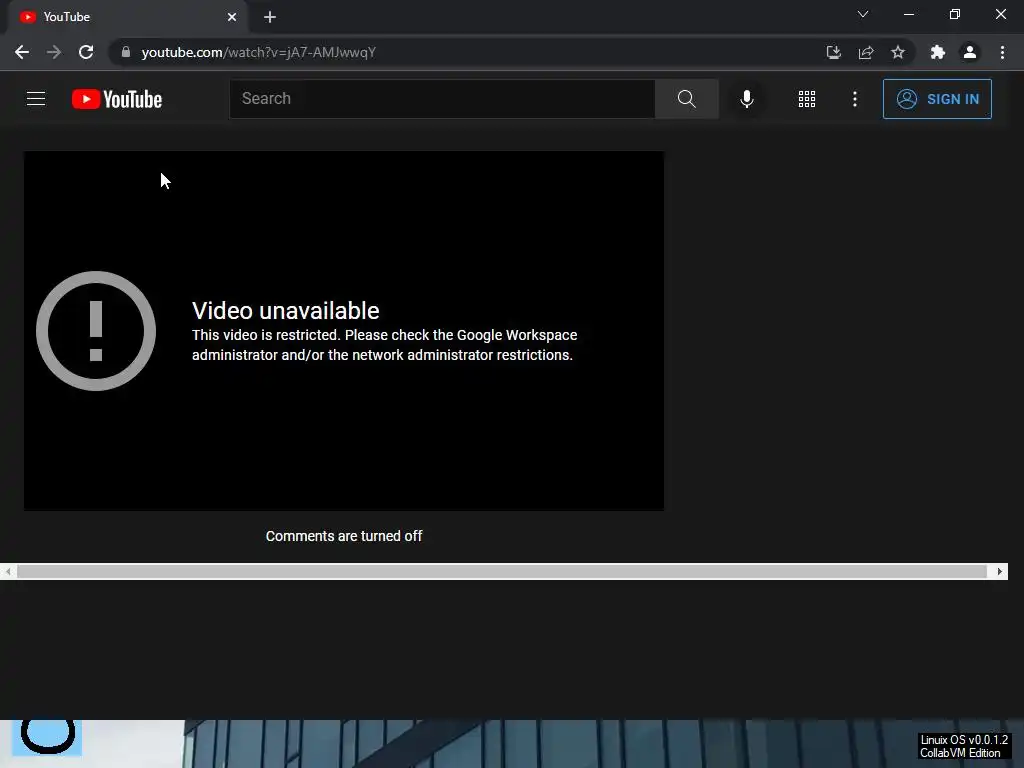1024x768 pixels.
Task: Go forward using the browser forward arrow
Action: (x=54, y=52)
